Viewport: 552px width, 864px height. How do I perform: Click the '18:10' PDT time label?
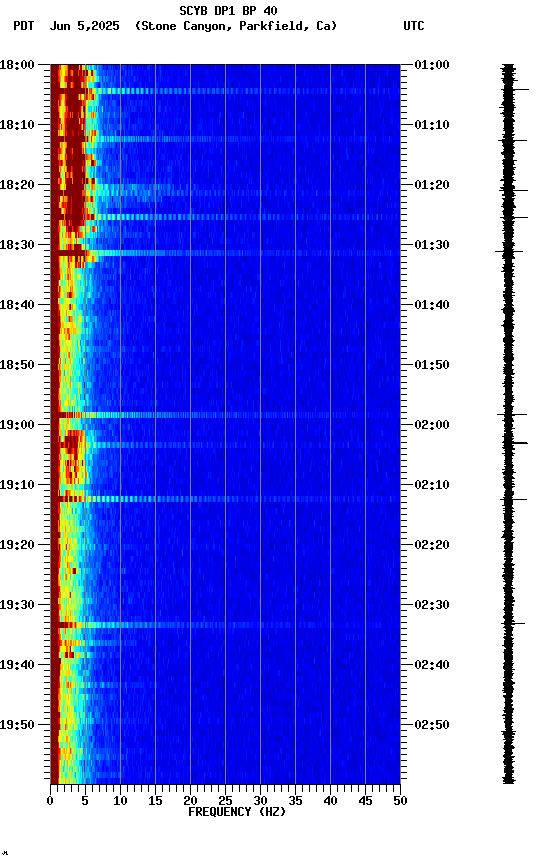[x=17, y=125]
